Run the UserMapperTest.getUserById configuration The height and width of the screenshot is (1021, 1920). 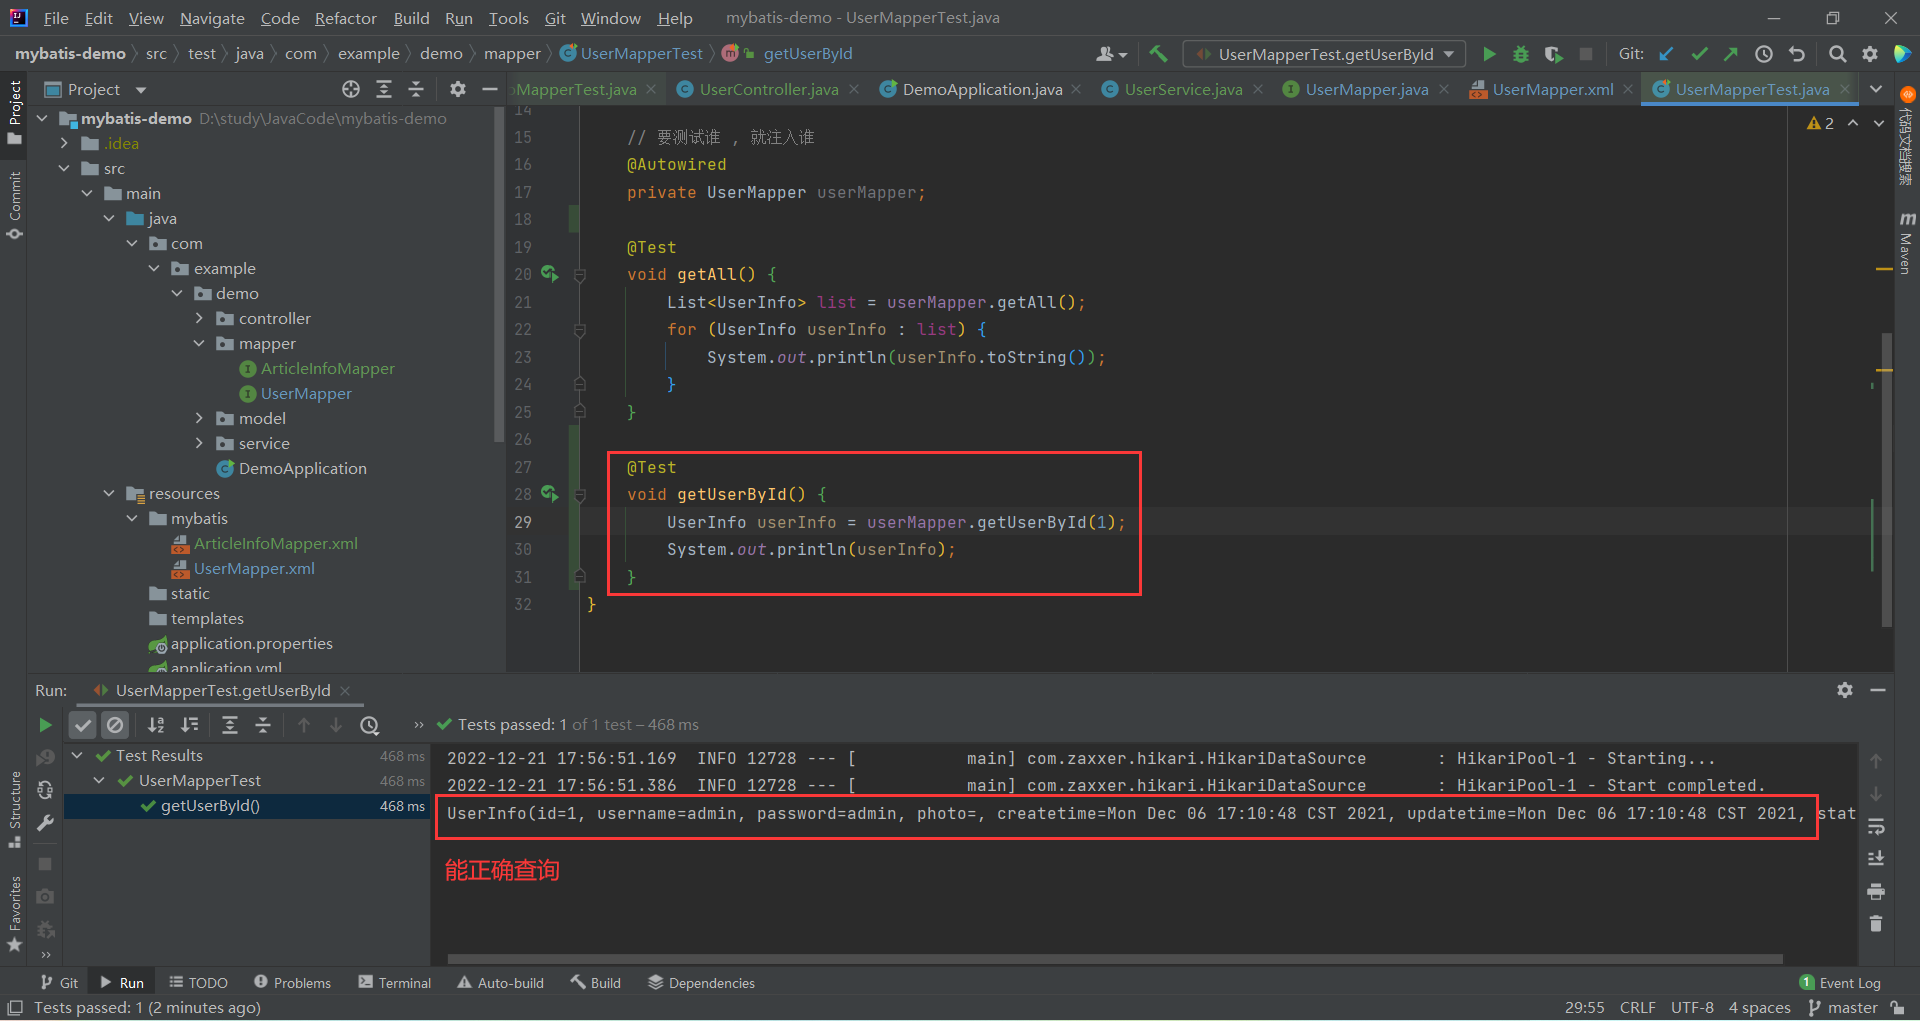pyautogui.click(x=1489, y=54)
